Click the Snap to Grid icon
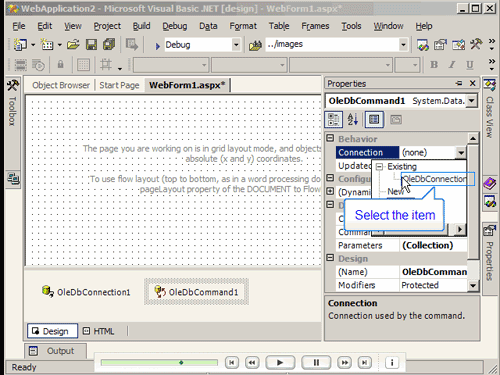This screenshot has width=500, height=375. [106, 64]
